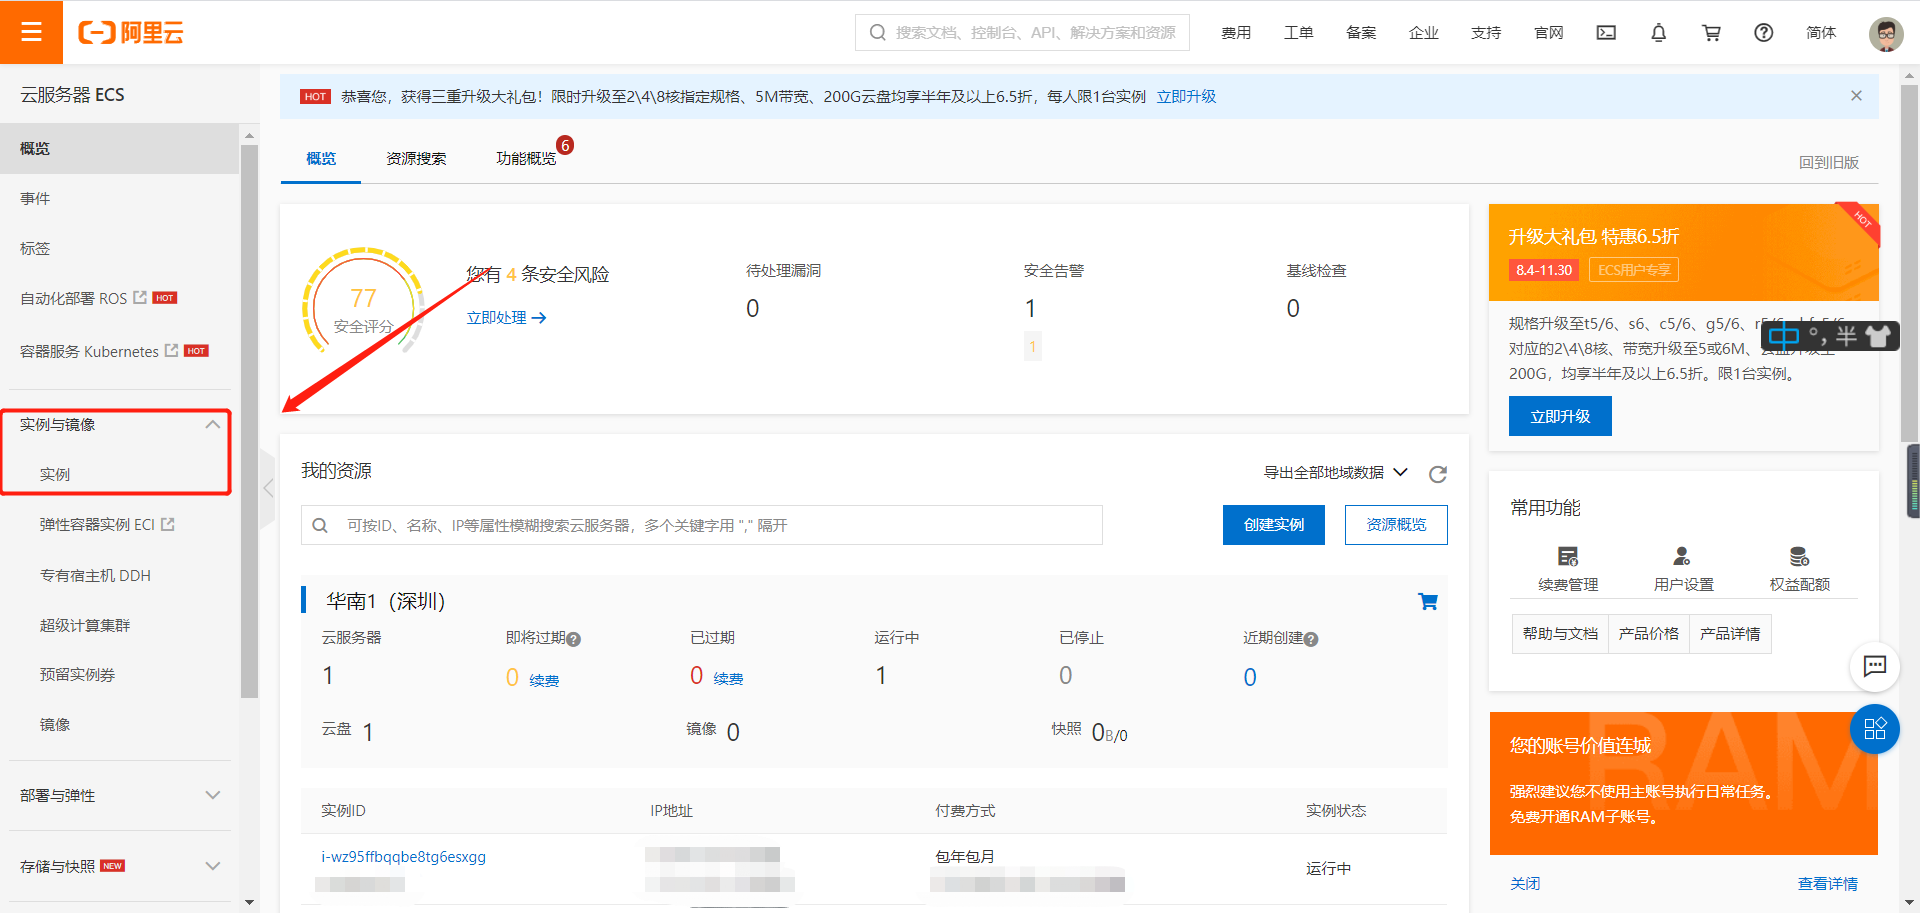Open the shopping cart in header
Image resolution: width=1920 pixels, height=913 pixels.
pyautogui.click(x=1711, y=33)
